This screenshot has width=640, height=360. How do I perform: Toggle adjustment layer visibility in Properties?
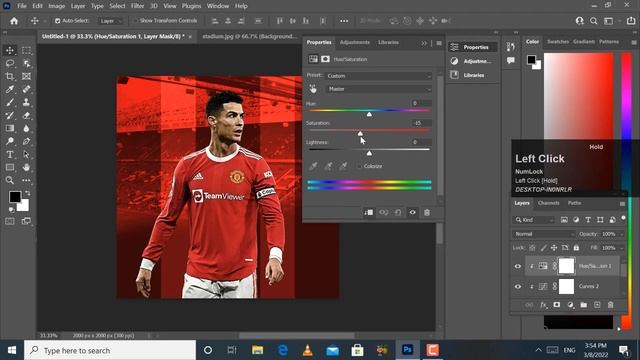click(412, 212)
